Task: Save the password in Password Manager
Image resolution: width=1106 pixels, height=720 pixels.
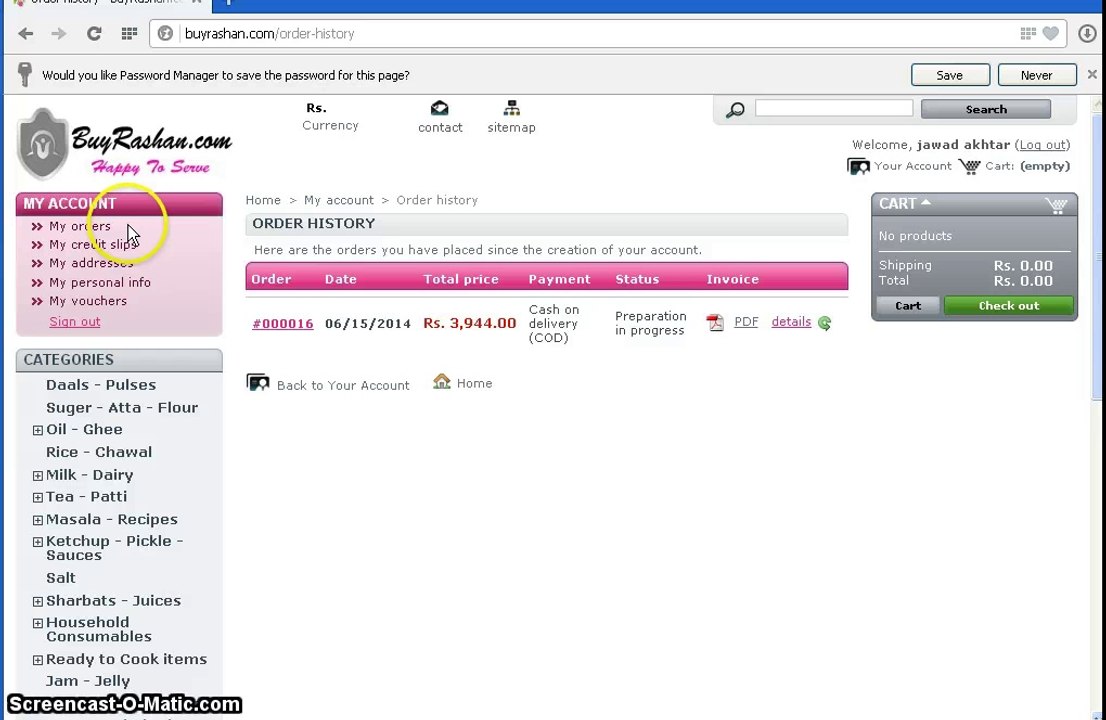Action: [x=950, y=75]
